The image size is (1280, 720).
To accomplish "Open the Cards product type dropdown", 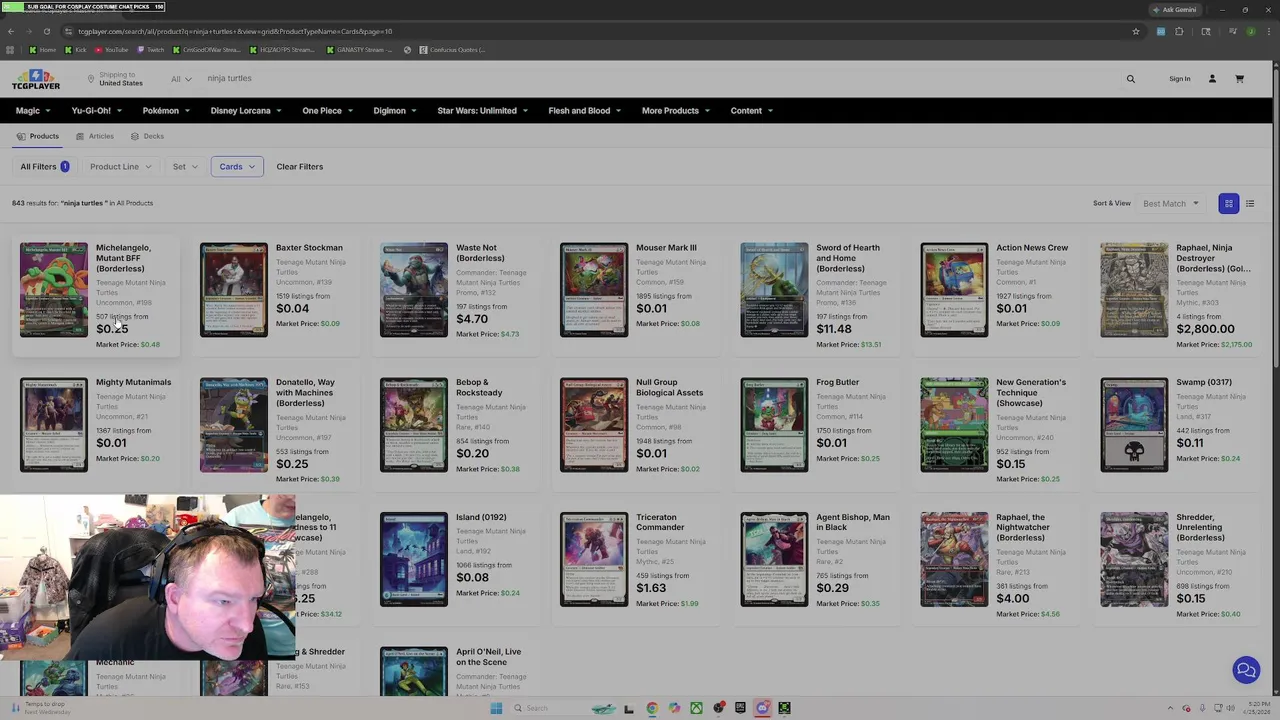I will click(x=237, y=167).
